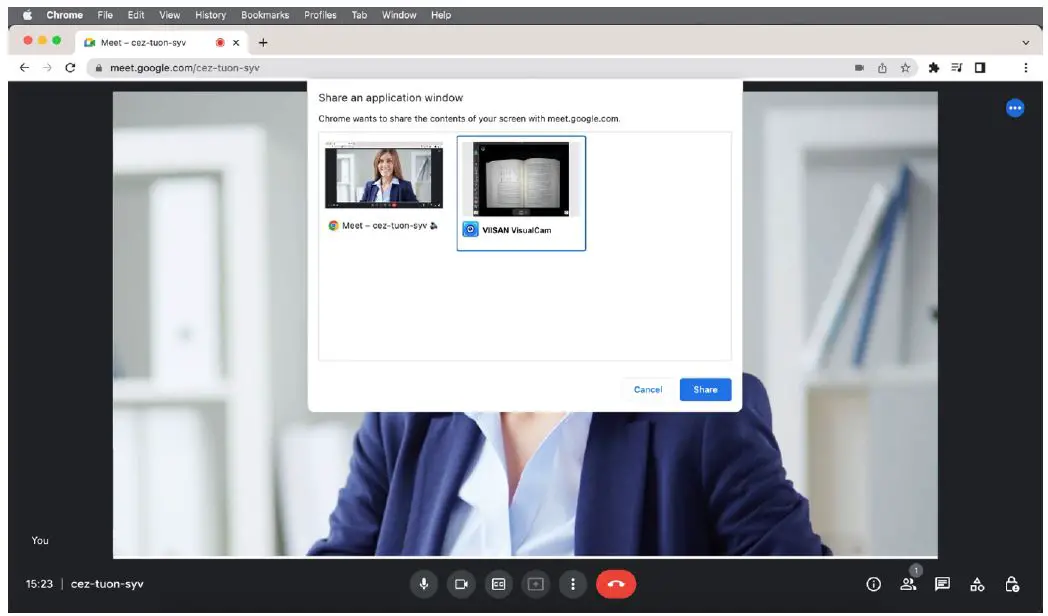Click the present screen icon
Image resolution: width=1048 pixels, height=616 pixels.
click(x=535, y=584)
